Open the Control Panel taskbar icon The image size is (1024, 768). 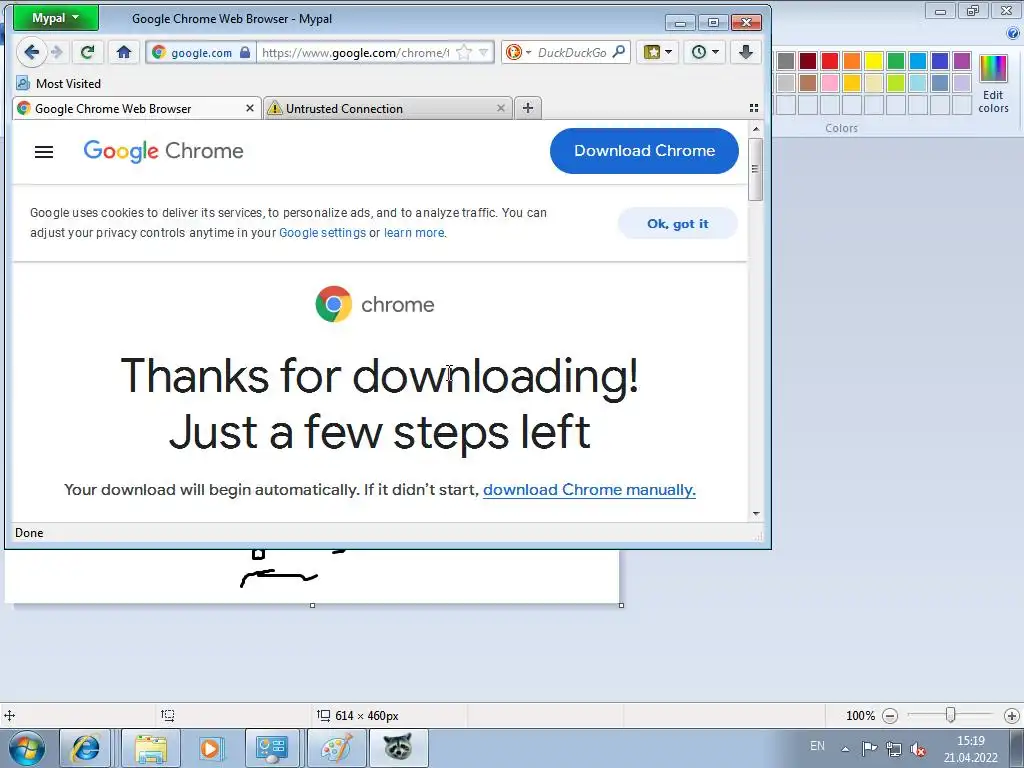click(272, 748)
